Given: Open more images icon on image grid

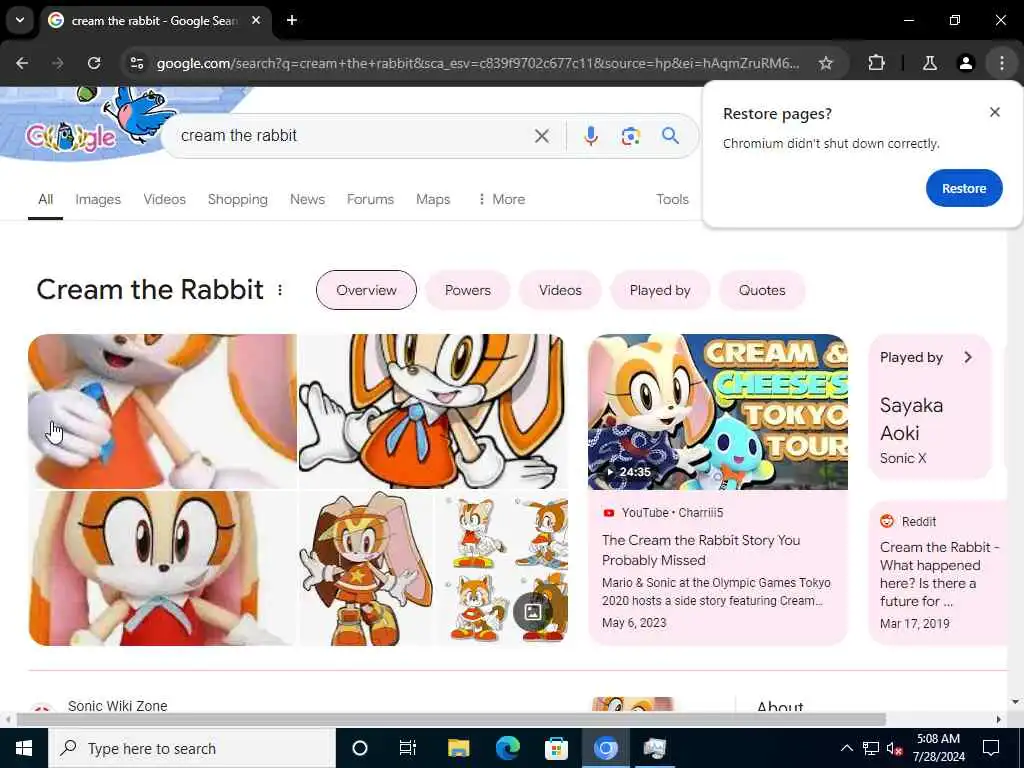Looking at the screenshot, I should (x=533, y=612).
